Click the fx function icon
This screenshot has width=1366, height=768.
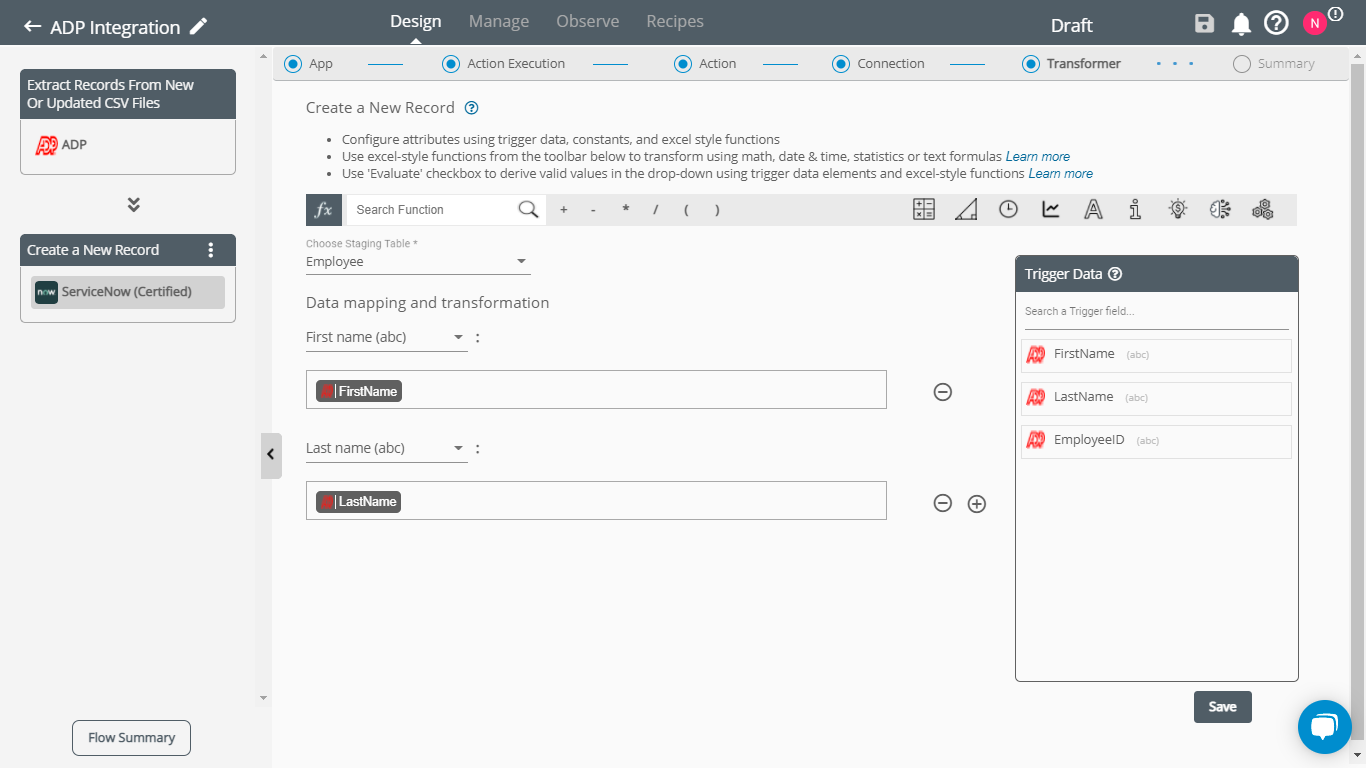[x=324, y=210]
